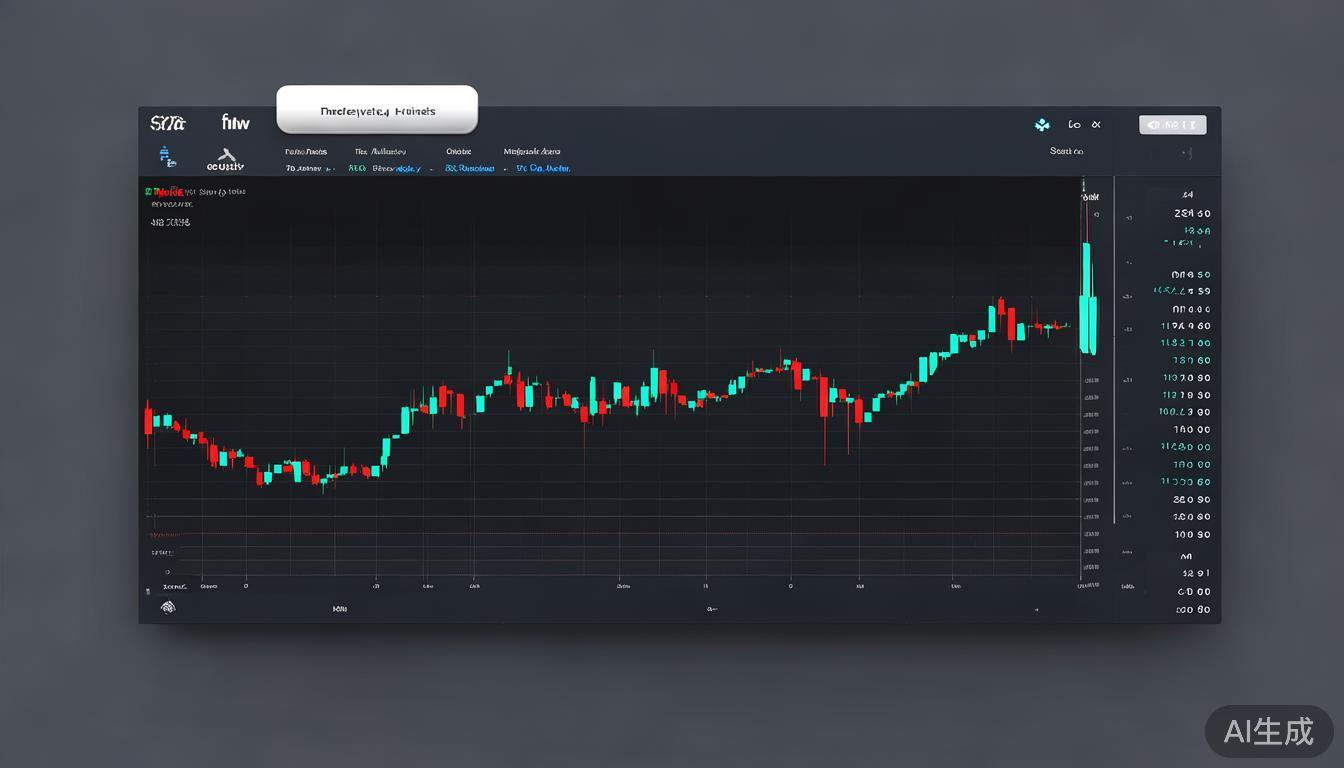The width and height of the screenshot is (1344, 768).
Task: Select the top white price in the right column
Action: click(1192, 213)
